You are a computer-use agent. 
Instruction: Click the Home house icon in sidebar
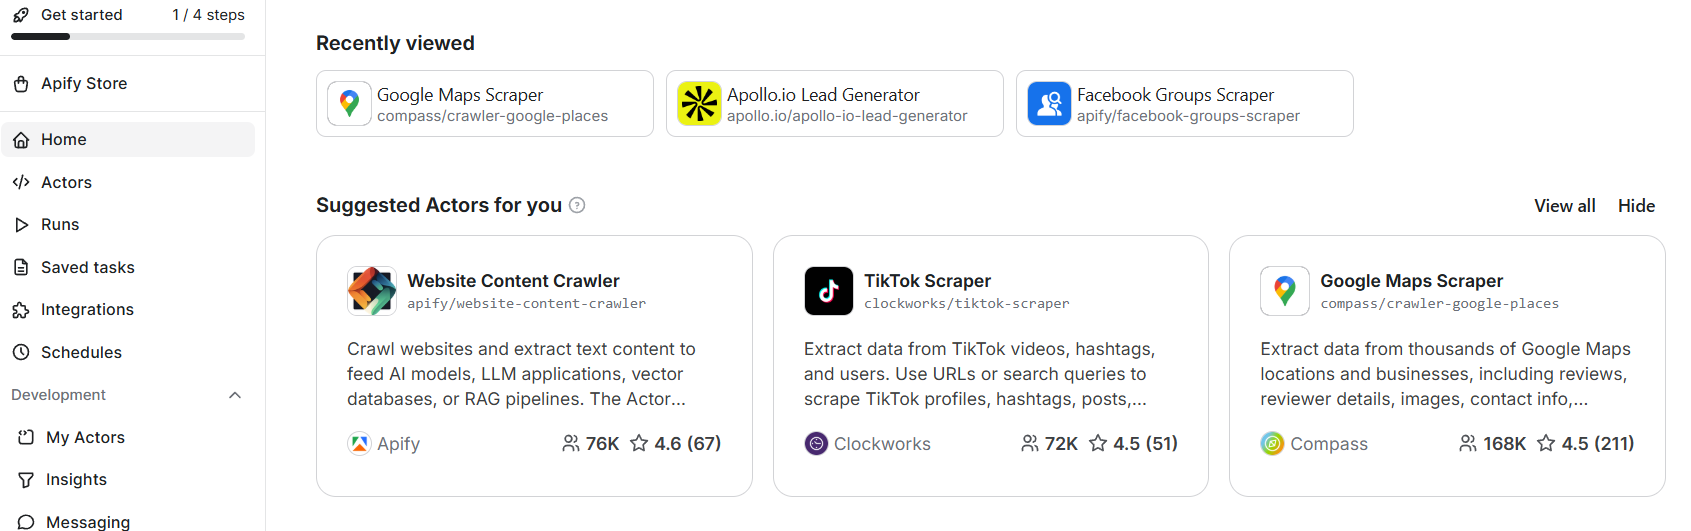[21, 140]
